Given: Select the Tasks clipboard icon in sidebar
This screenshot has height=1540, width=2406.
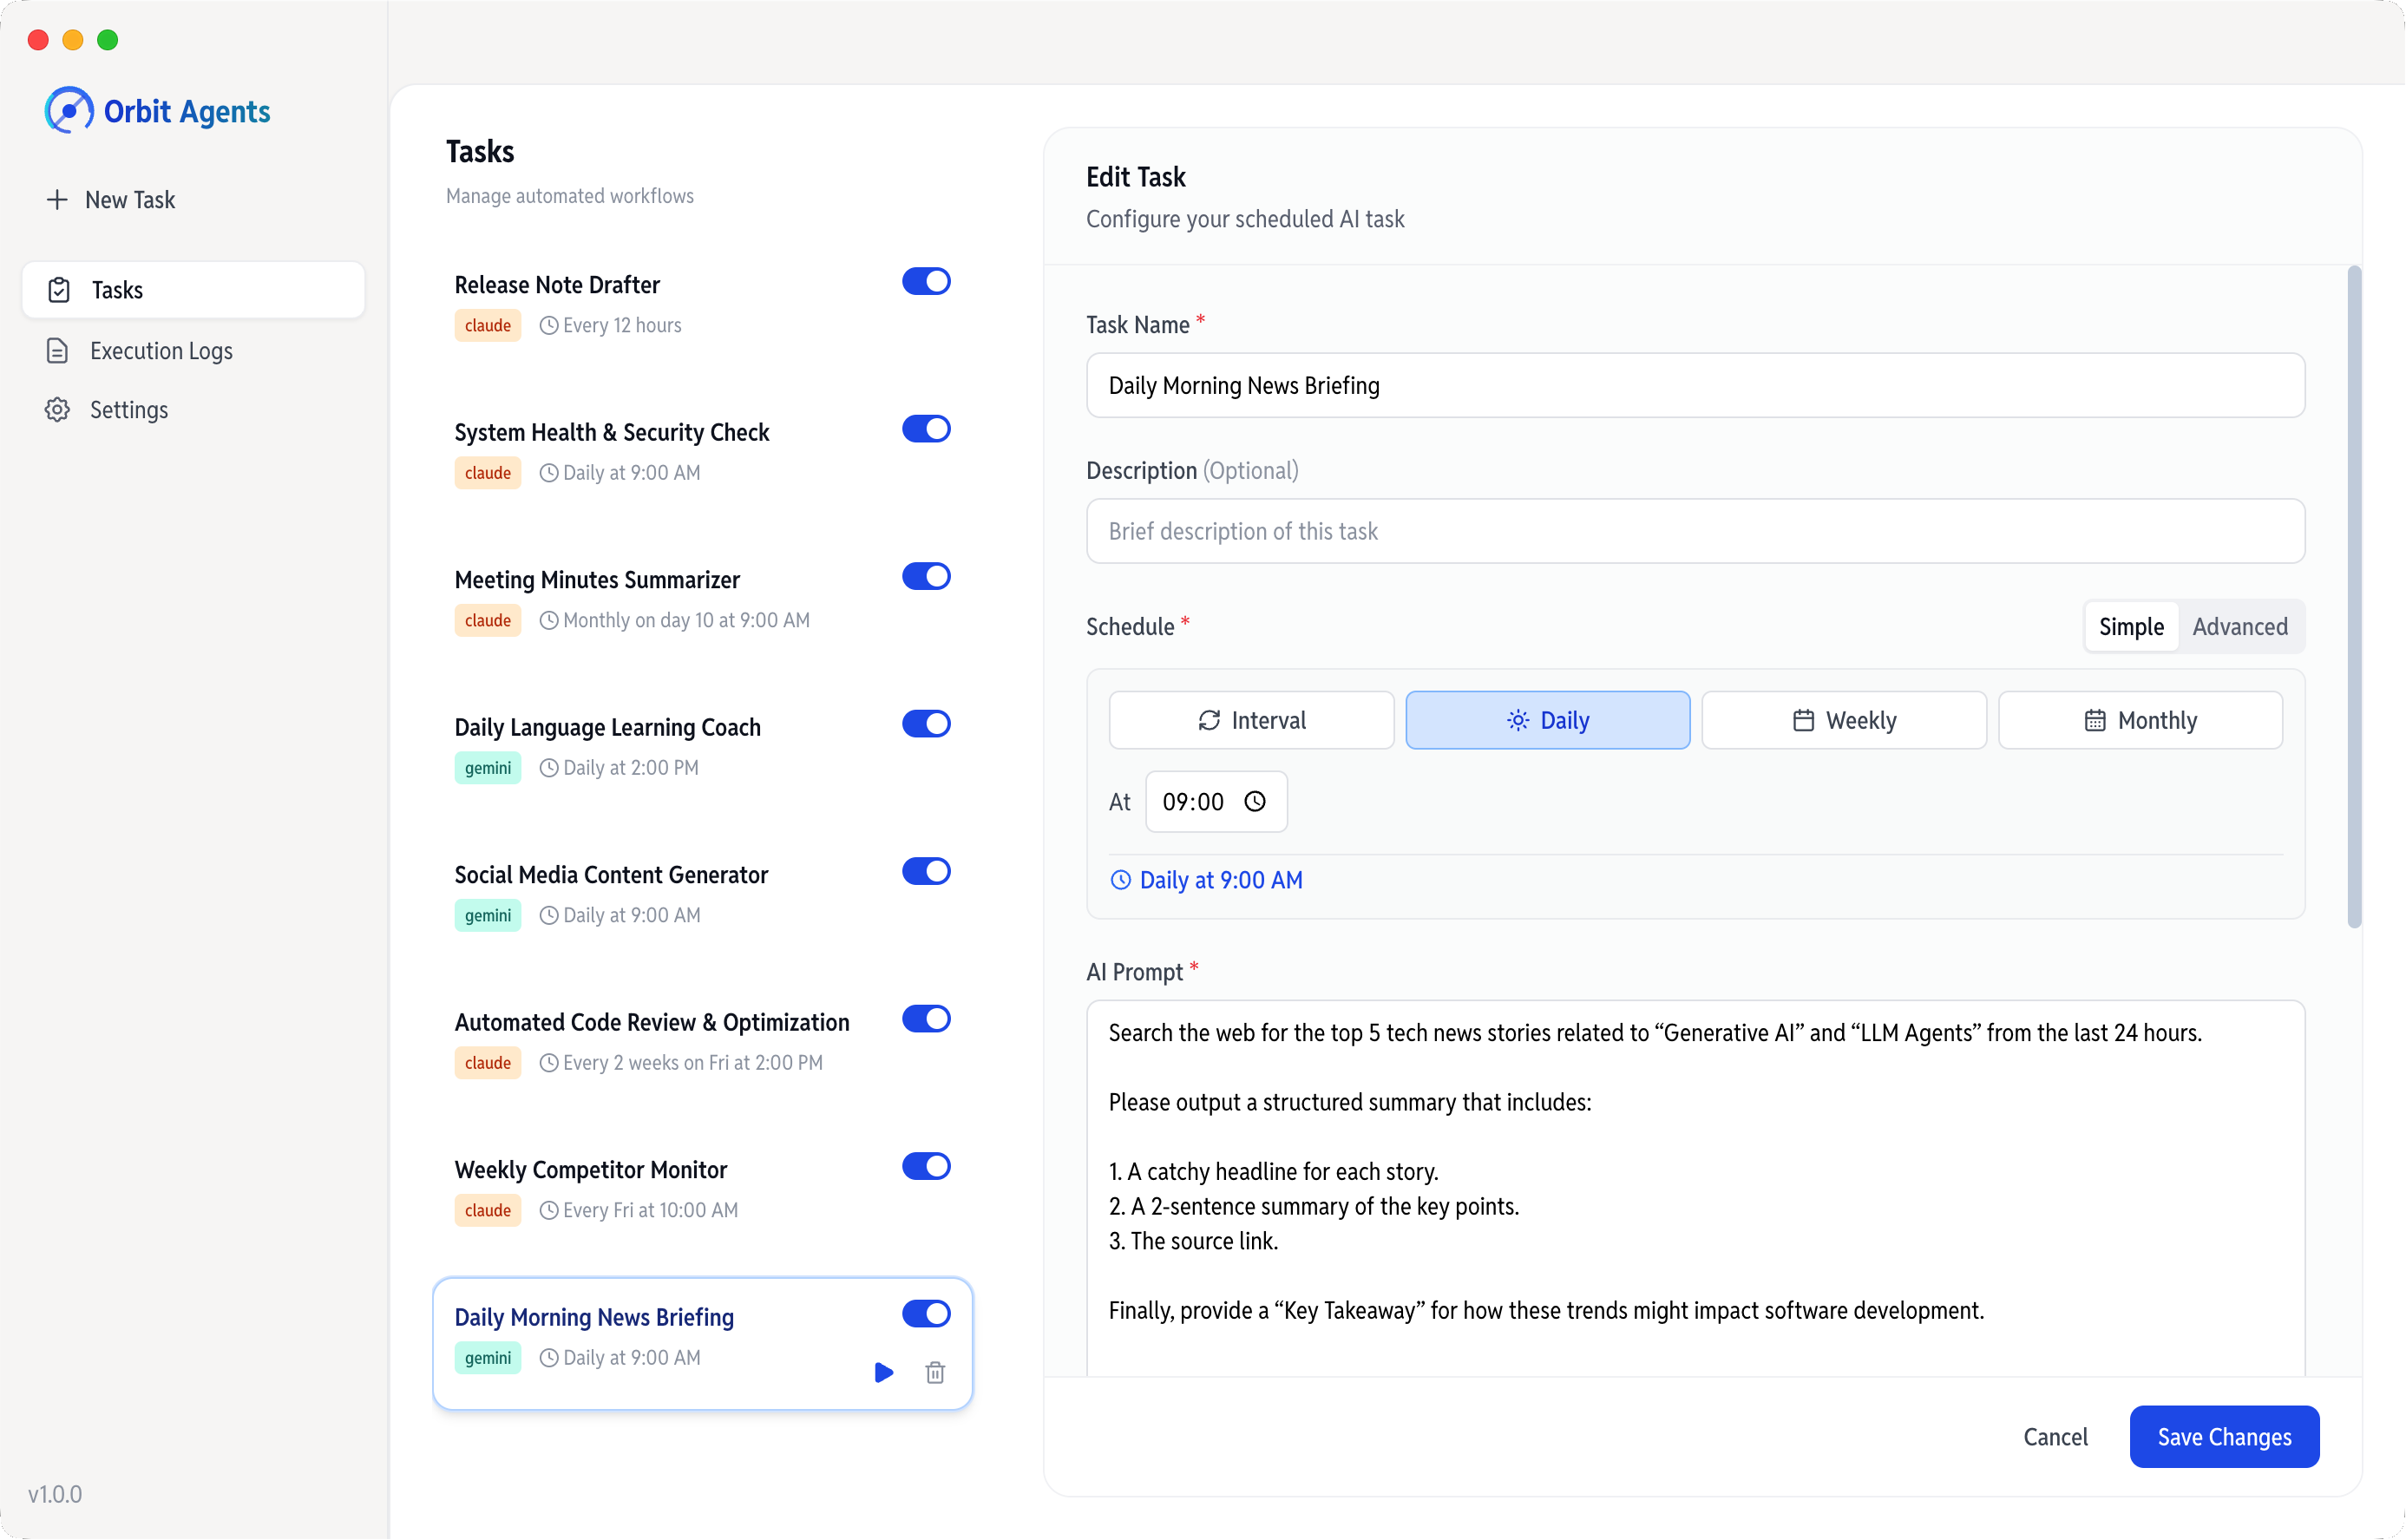Looking at the screenshot, I should (x=59, y=290).
